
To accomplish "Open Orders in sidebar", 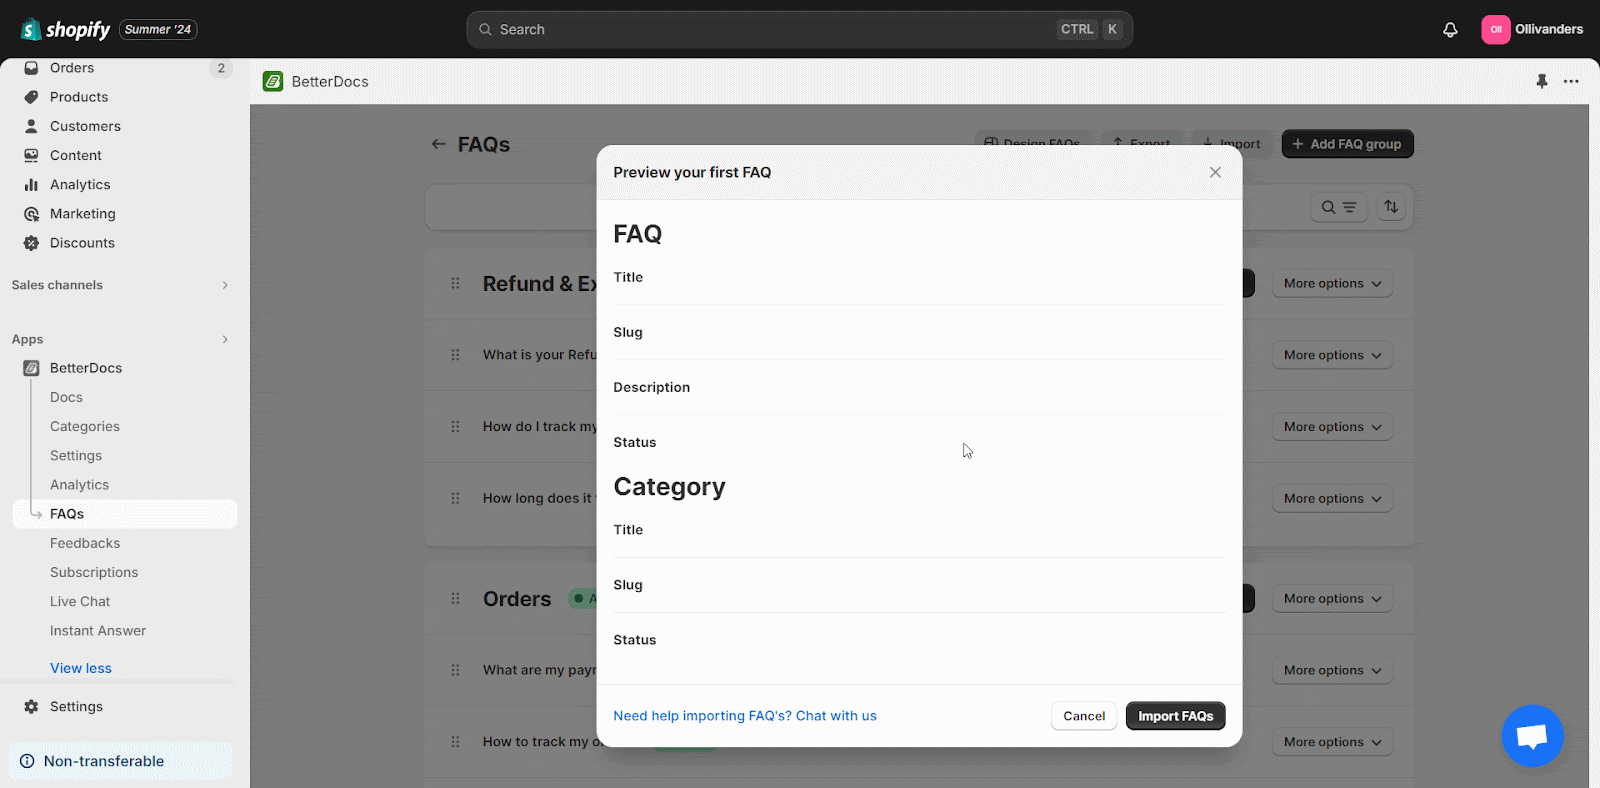I will pyautogui.click(x=72, y=68).
